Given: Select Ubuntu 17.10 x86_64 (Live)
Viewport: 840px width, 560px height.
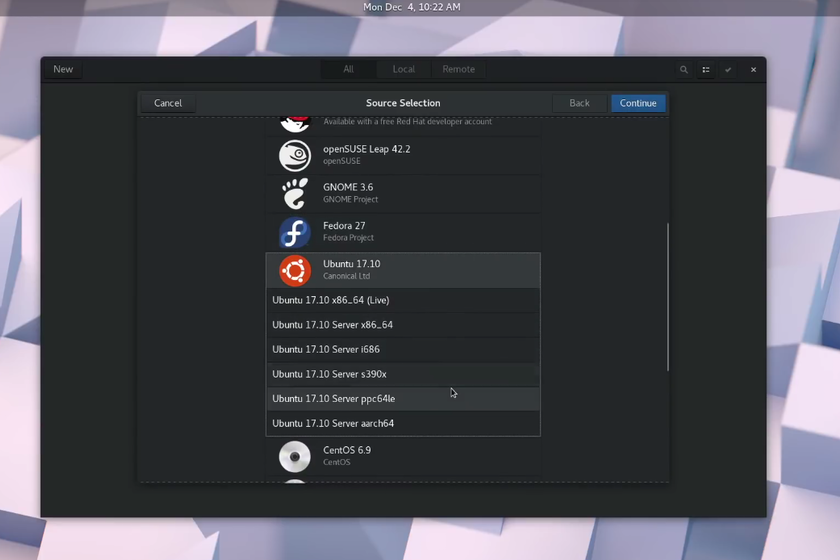Looking at the screenshot, I should (403, 300).
